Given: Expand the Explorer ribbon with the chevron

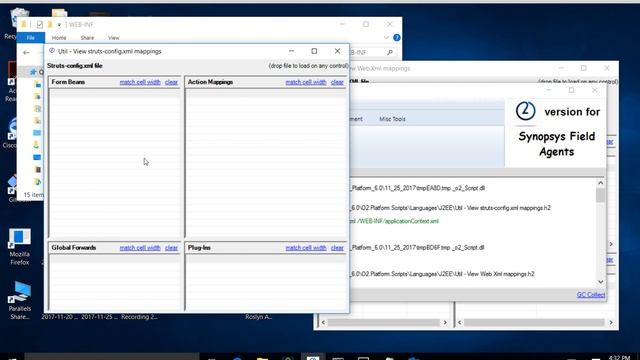Looking at the screenshot, I should [x=386, y=38].
